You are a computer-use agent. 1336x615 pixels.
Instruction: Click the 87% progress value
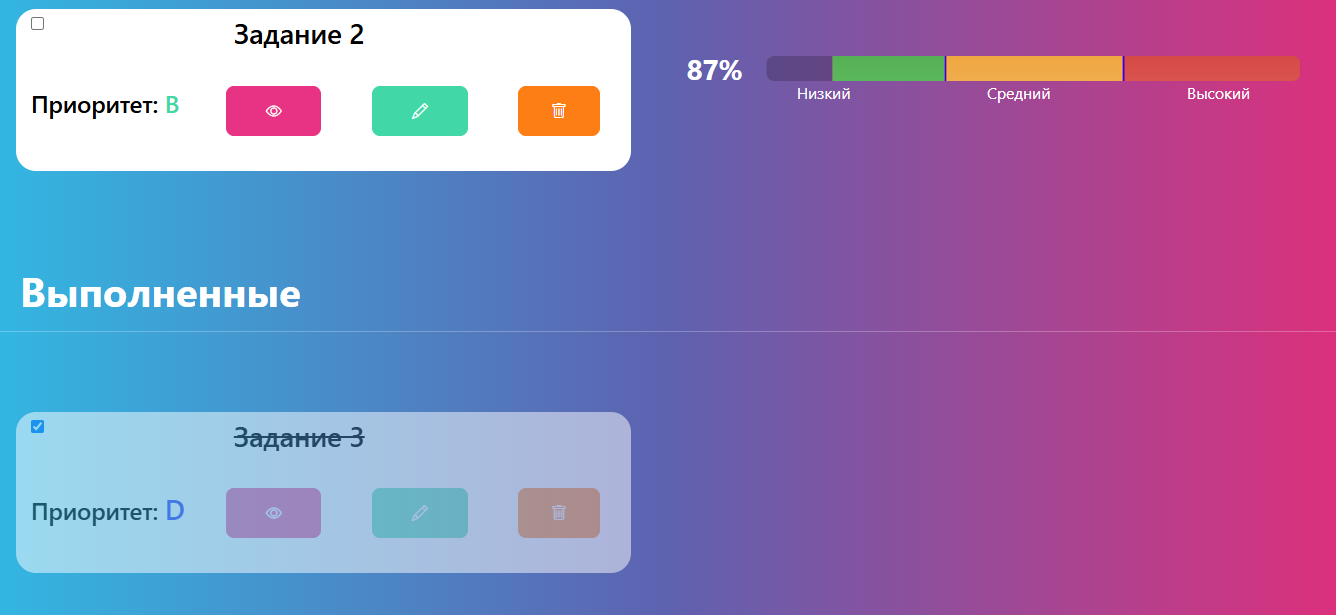pyautogui.click(x=714, y=71)
